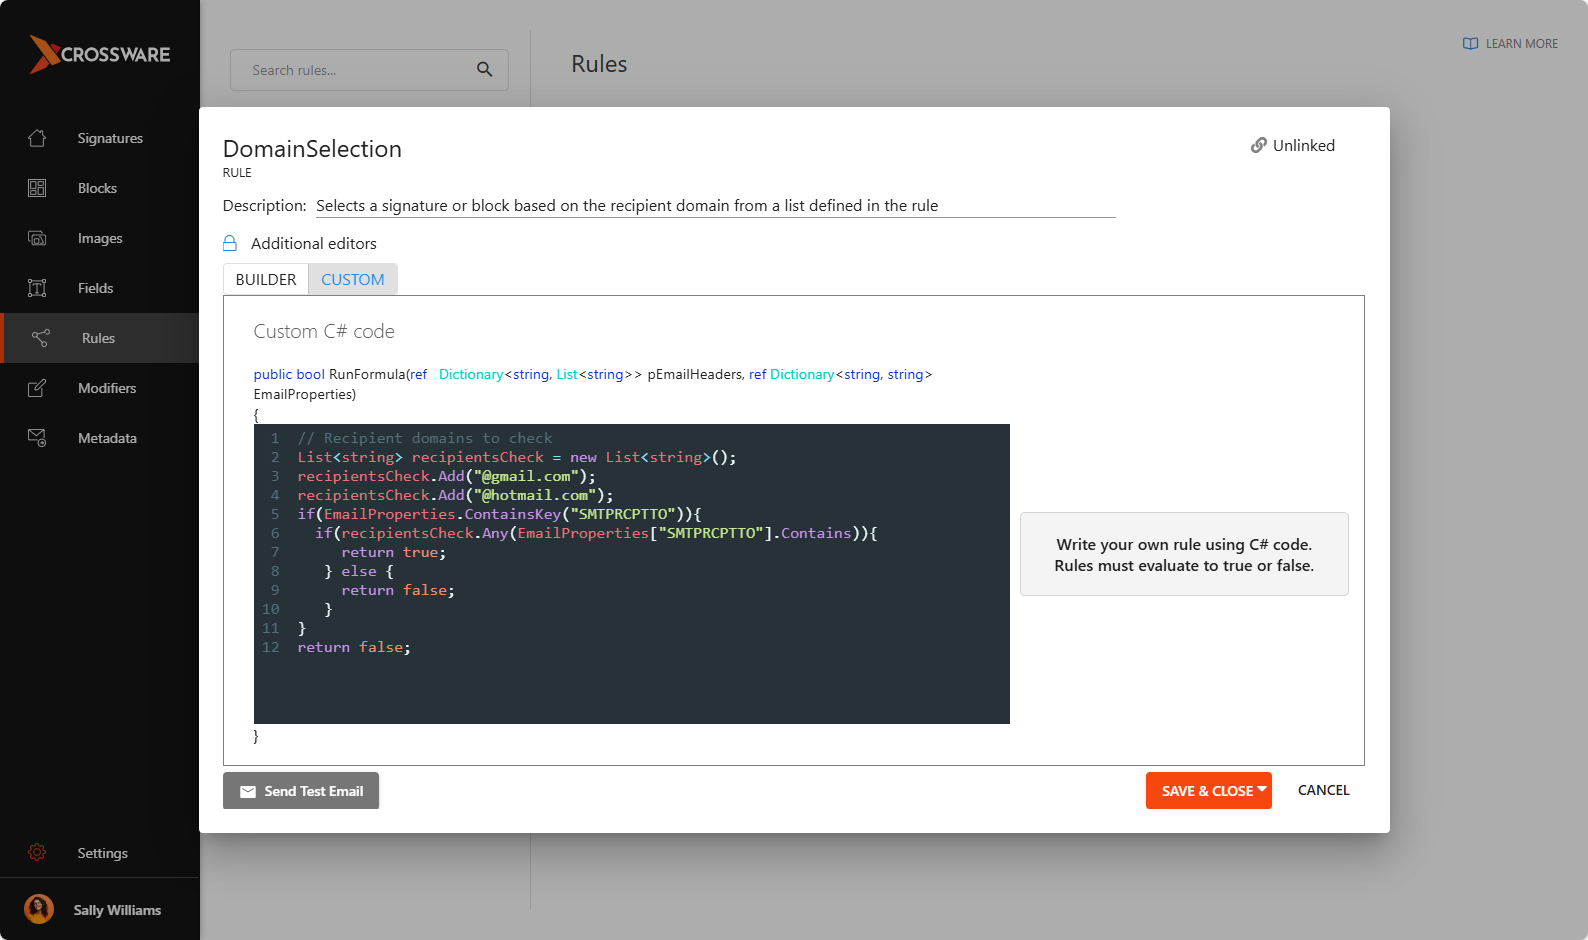Click the Additional editors lock icon
1588x940 pixels.
230,243
